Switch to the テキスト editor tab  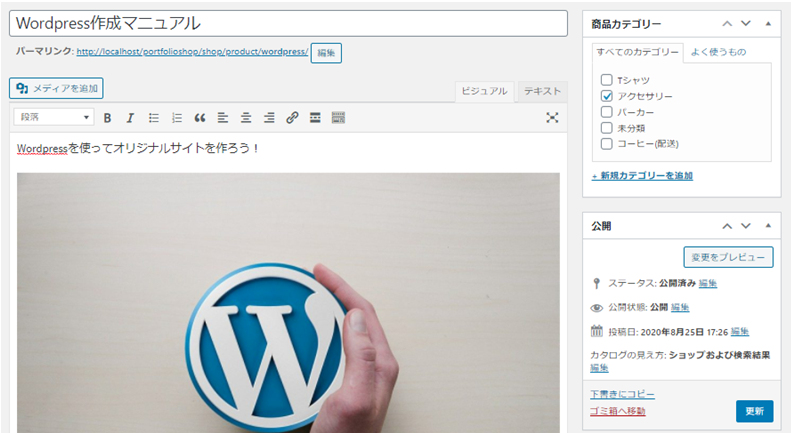click(x=542, y=91)
